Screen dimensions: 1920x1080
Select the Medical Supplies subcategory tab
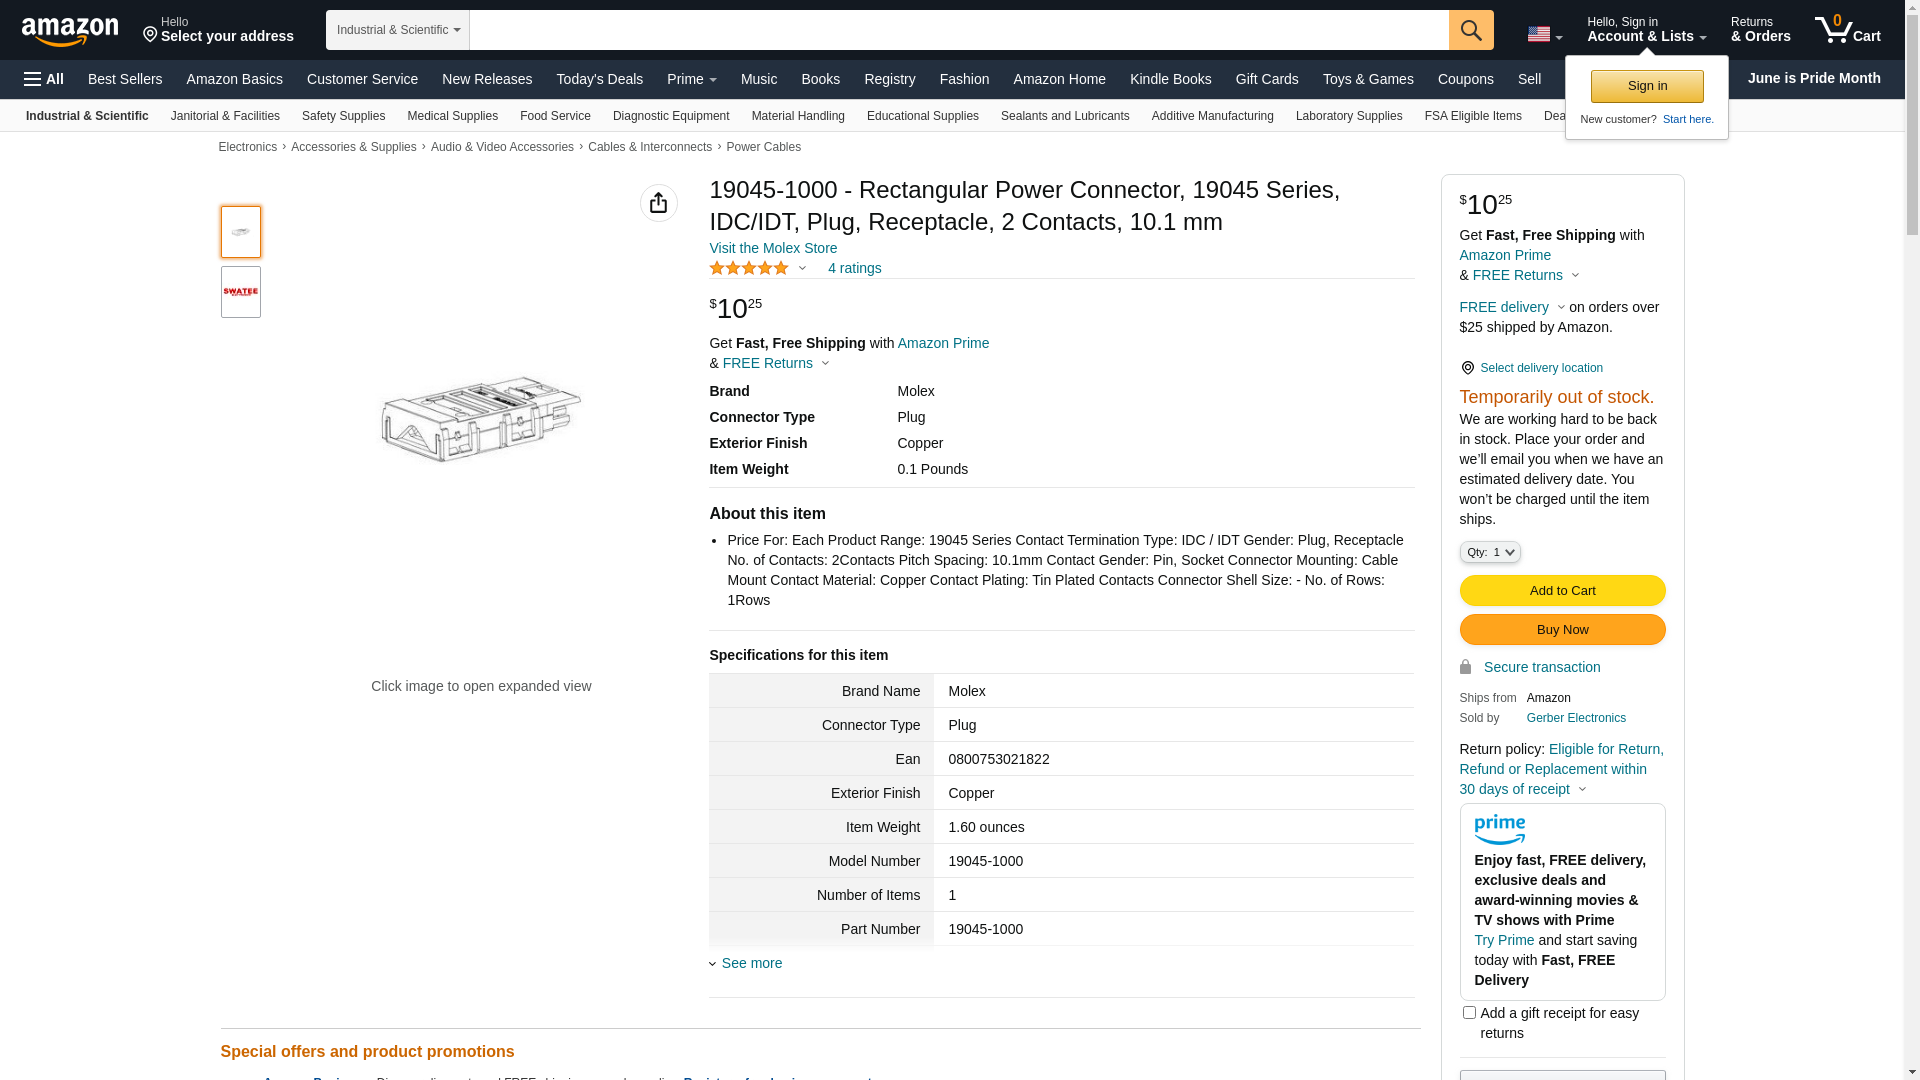[452, 116]
